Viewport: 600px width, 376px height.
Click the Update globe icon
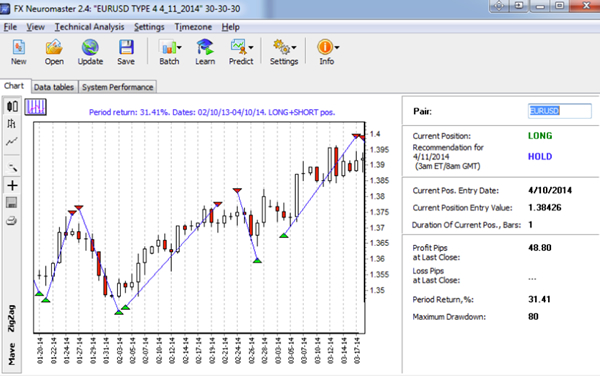click(x=90, y=47)
